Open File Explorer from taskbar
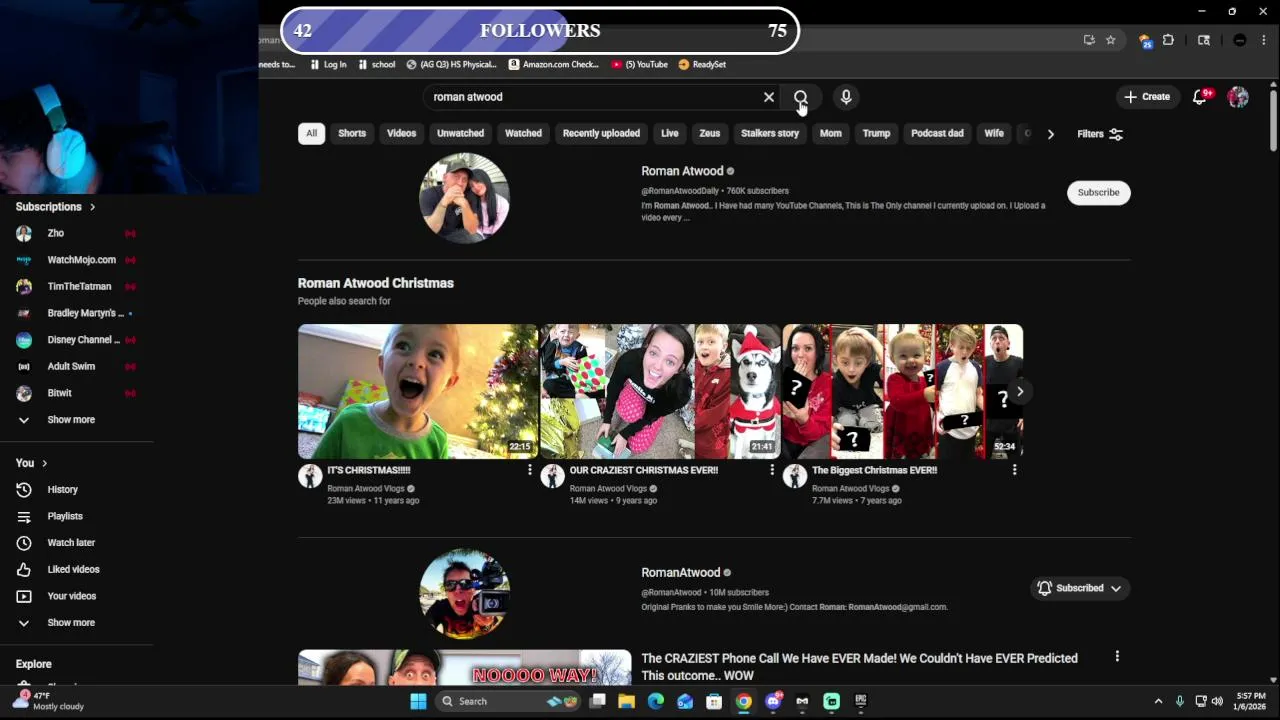Viewport: 1280px width, 720px height. tap(626, 701)
